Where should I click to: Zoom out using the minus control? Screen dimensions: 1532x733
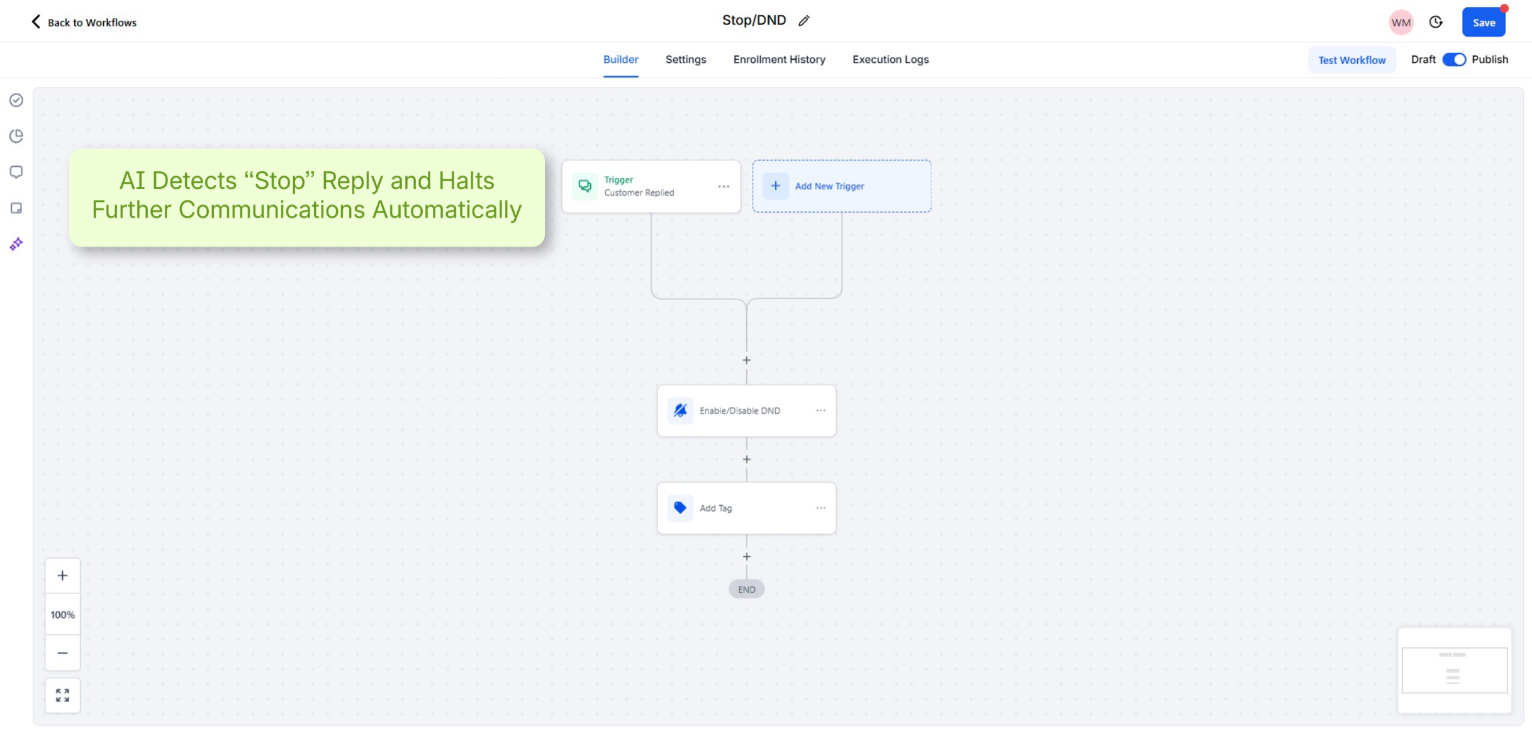tap(62, 652)
